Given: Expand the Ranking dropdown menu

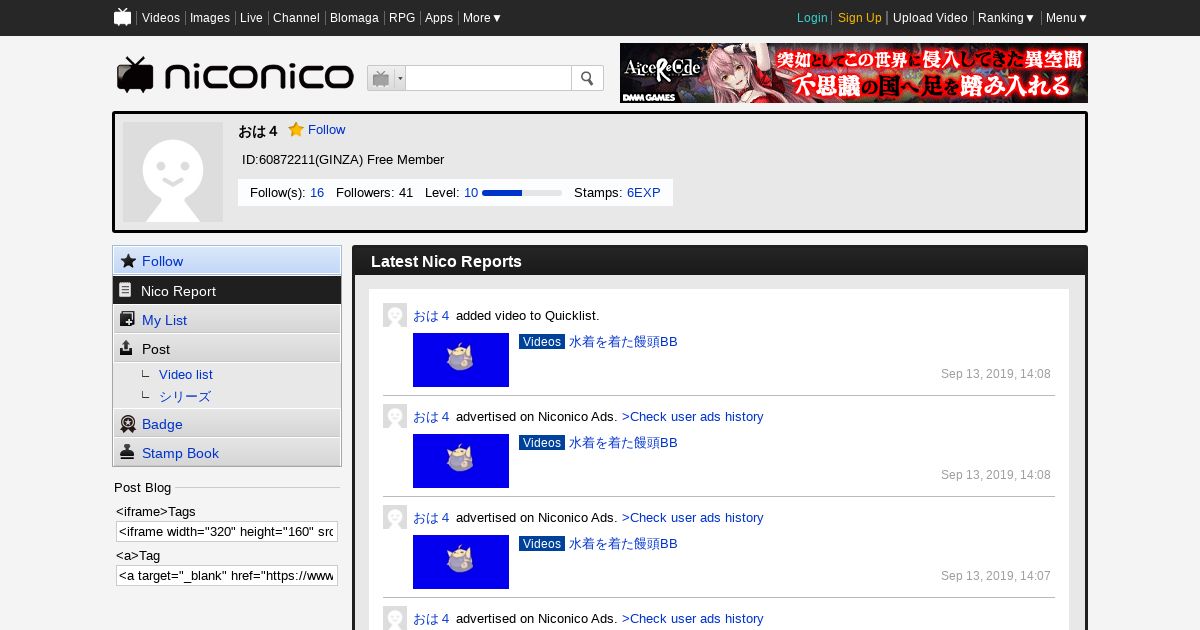Looking at the screenshot, I should coord(1006,18).
